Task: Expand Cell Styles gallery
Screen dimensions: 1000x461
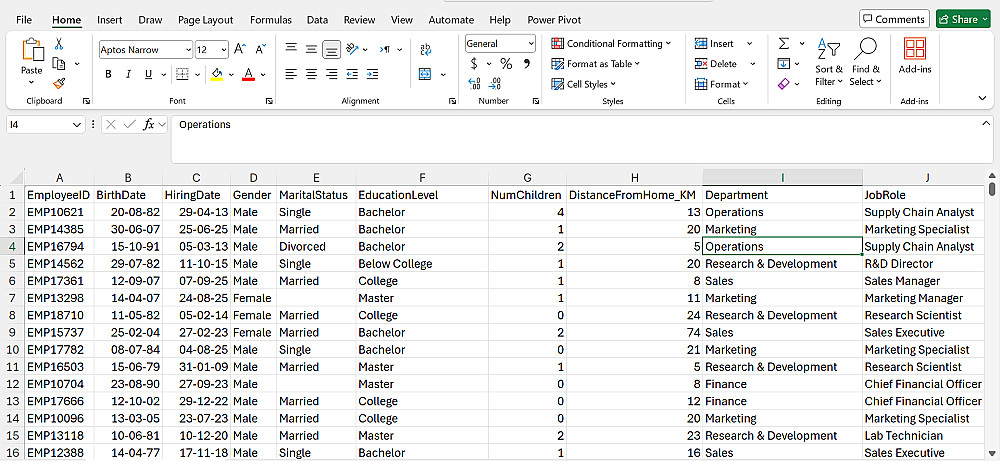Action: (583, 84)
